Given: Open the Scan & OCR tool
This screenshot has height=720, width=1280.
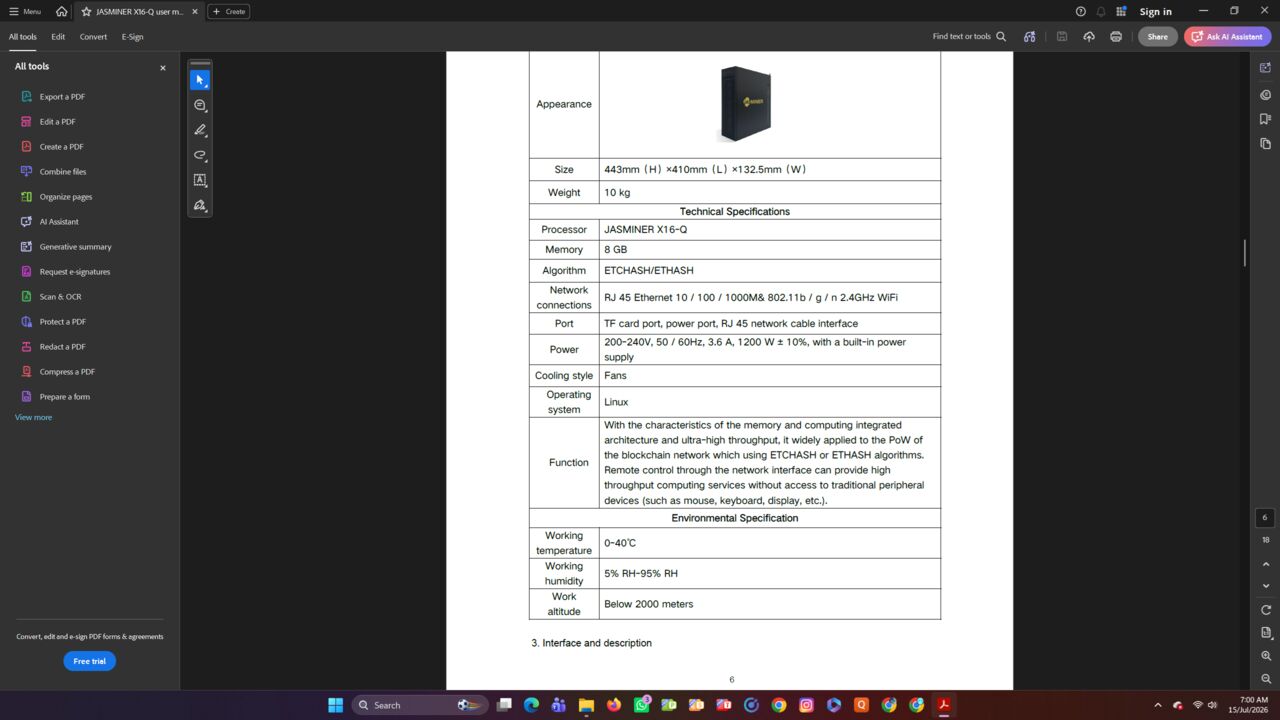Looking at the screenshot, I should pos(60,297).
